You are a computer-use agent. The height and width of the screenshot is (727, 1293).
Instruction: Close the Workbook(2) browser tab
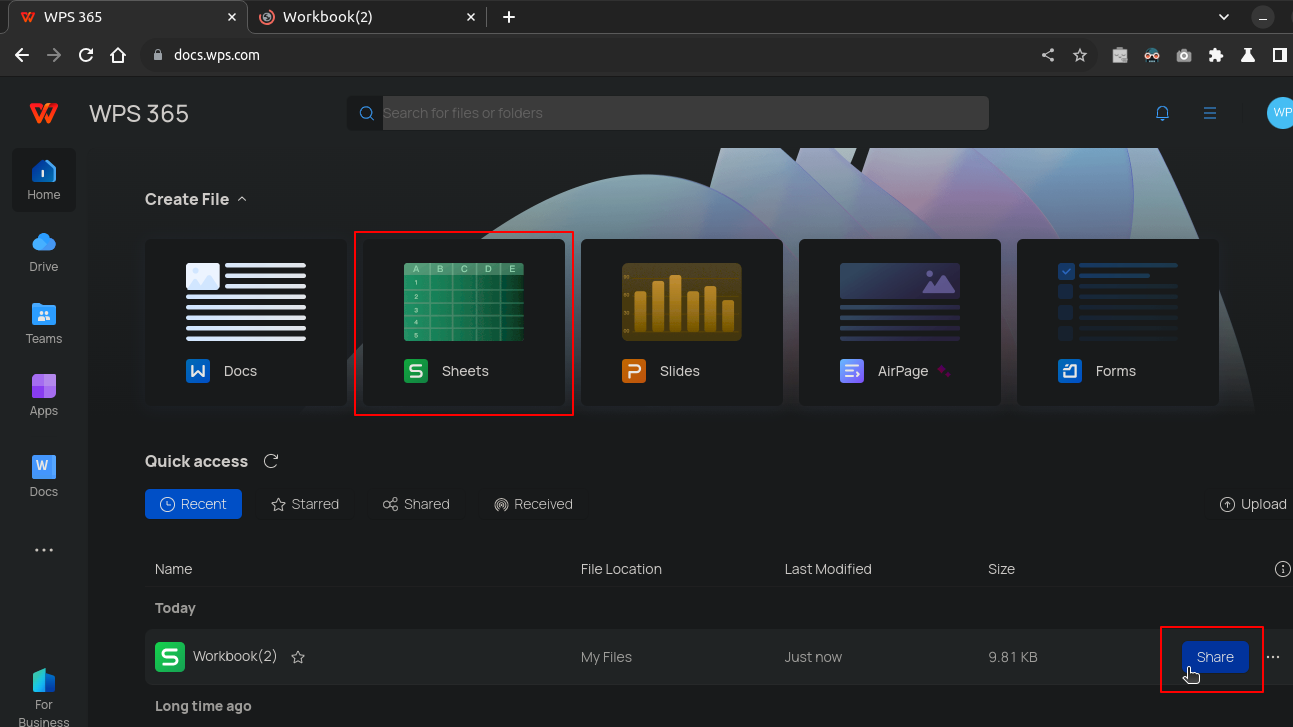(x=471, y=17)
